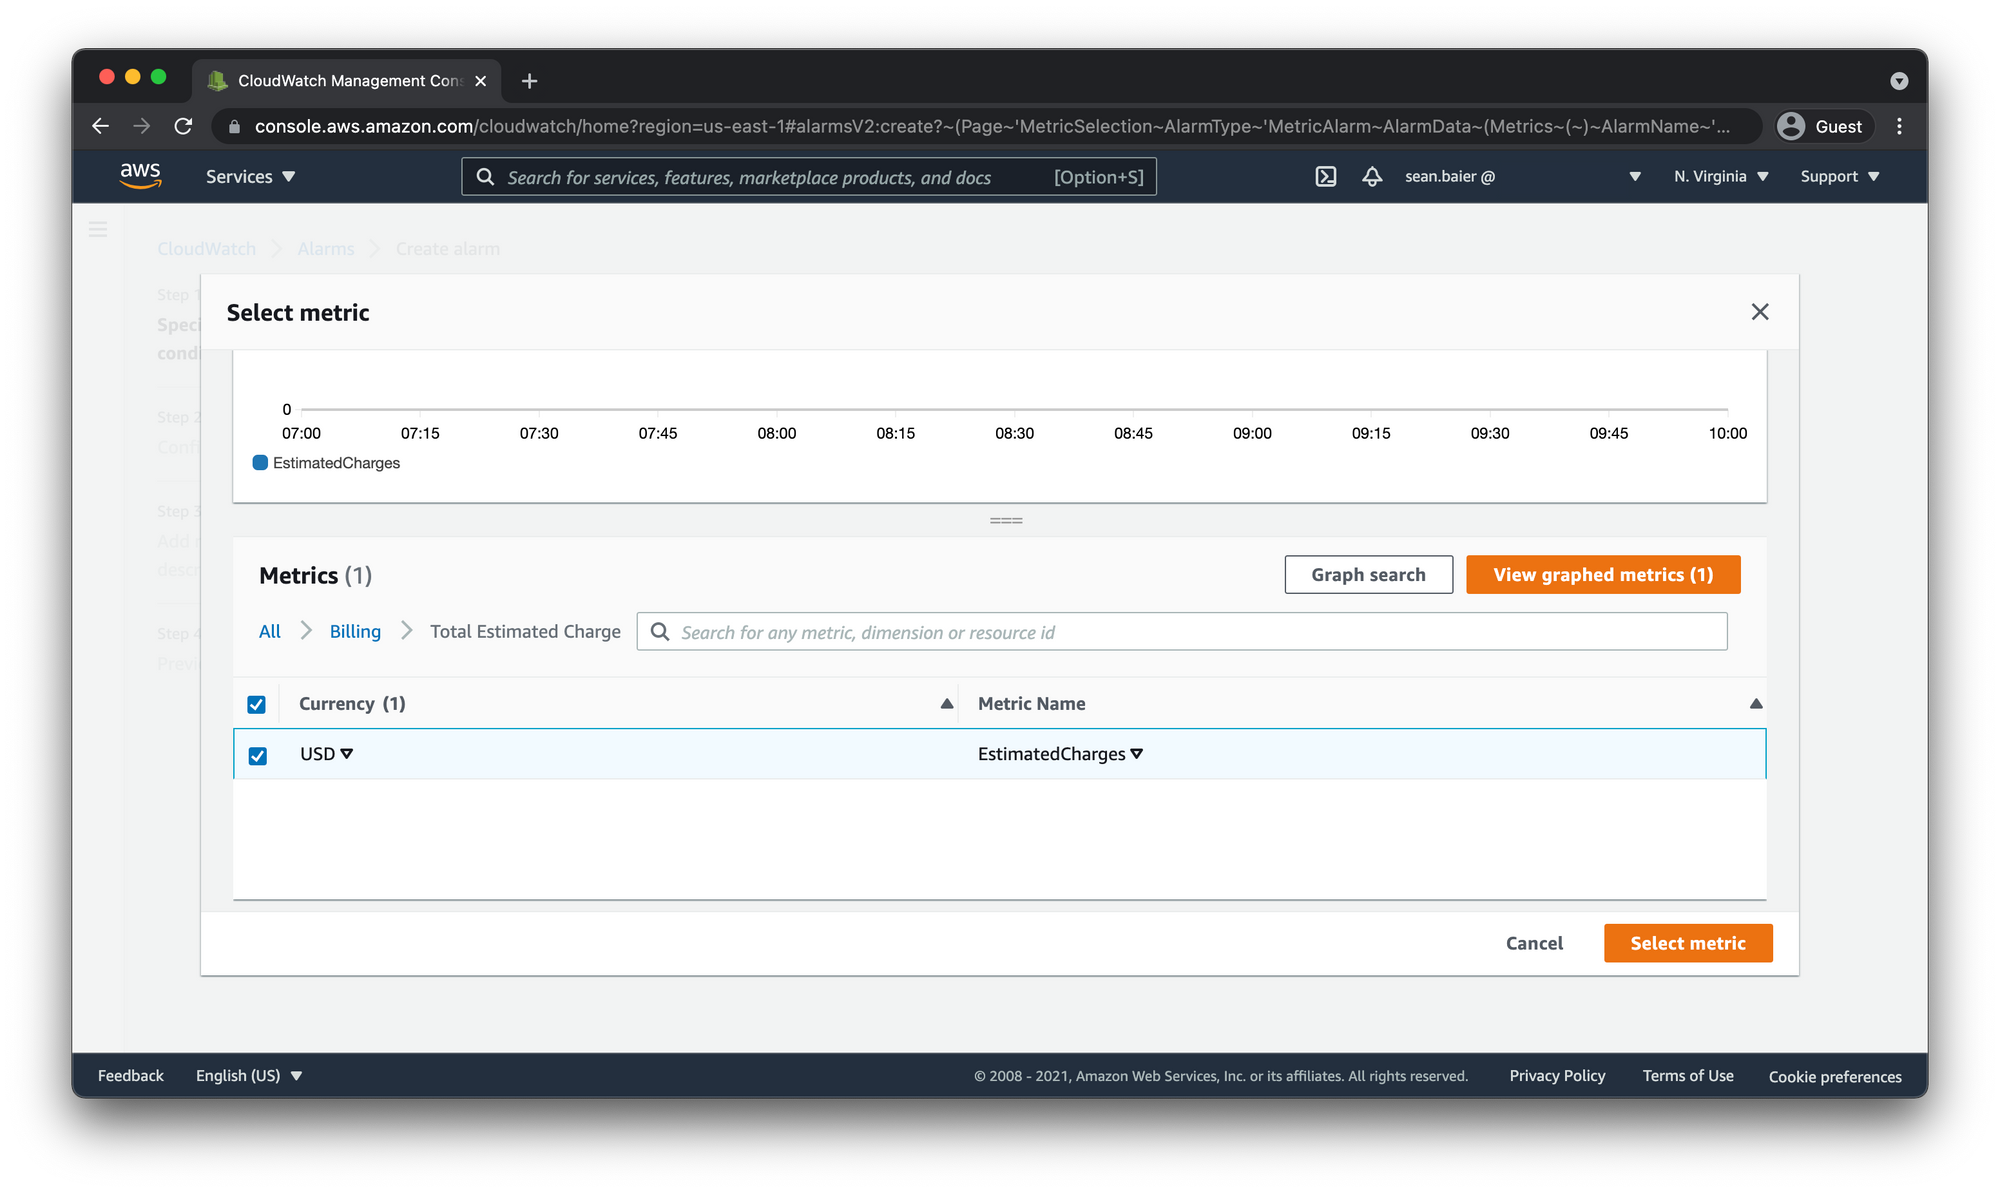Click the Billing breadcrumb link

point(355,631)
